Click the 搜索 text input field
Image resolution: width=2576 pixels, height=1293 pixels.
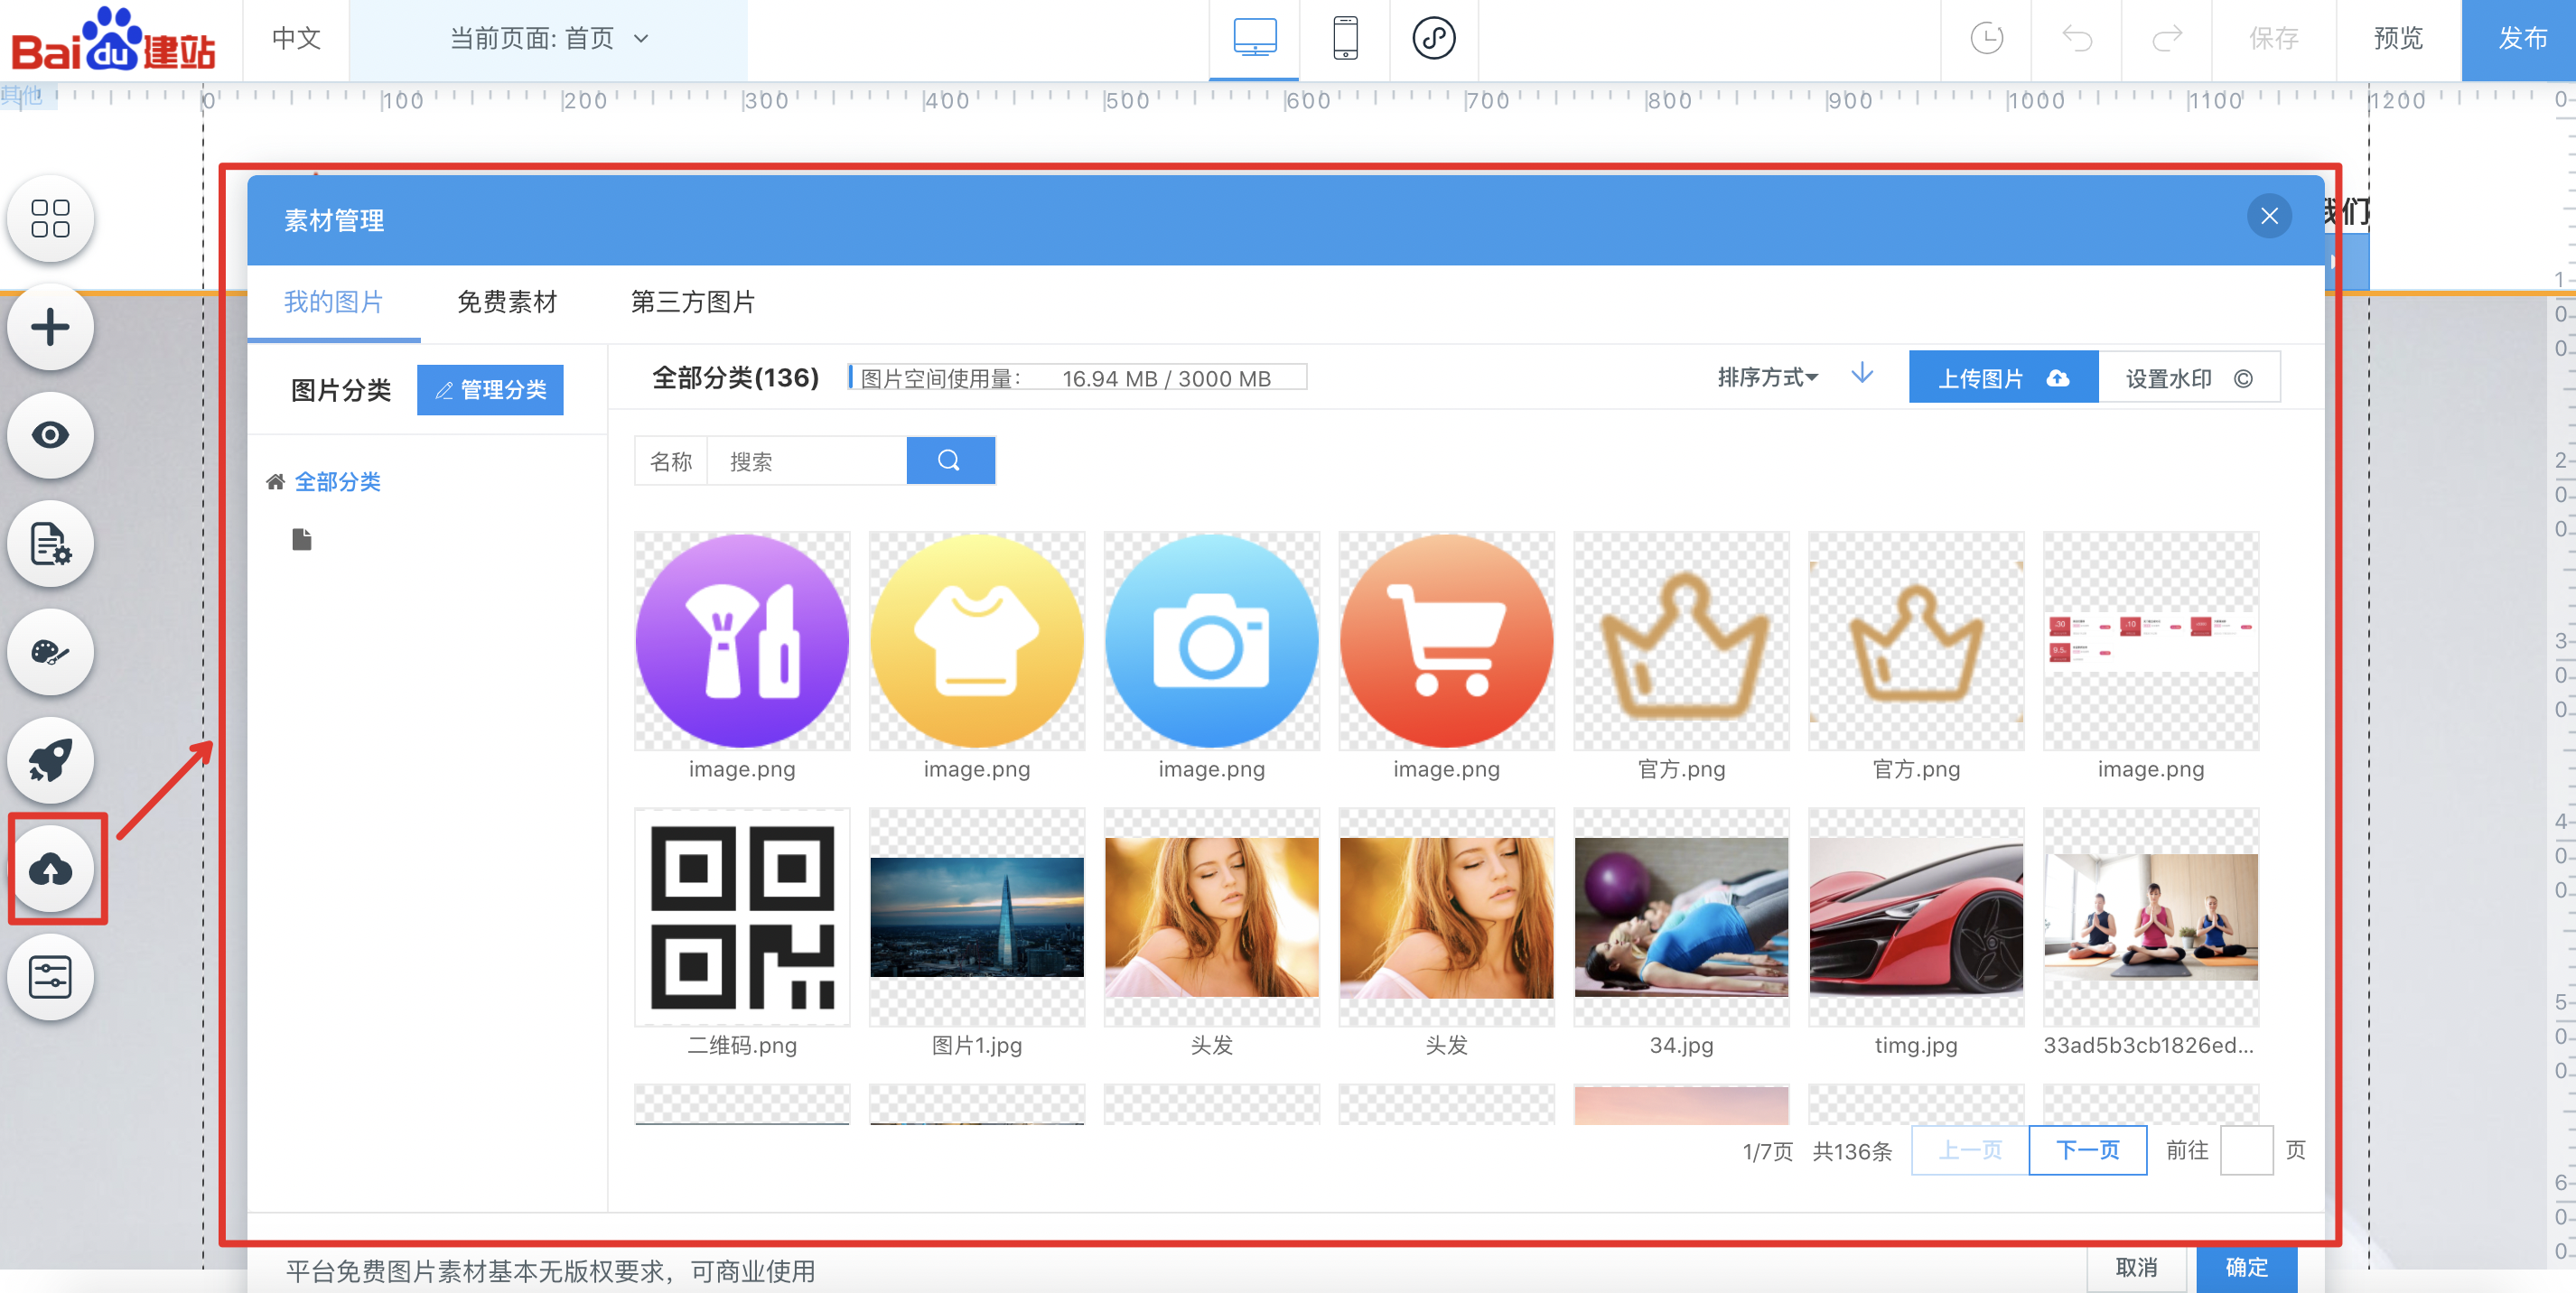coord(806,461)
